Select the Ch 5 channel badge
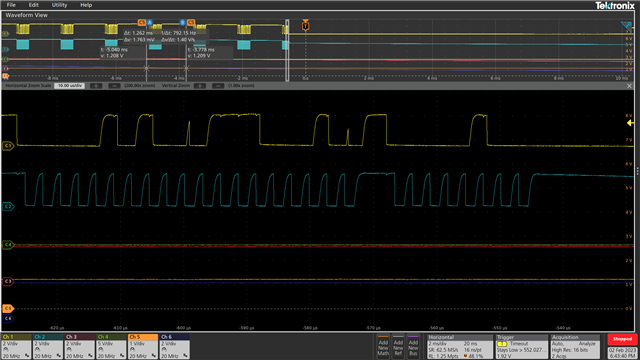Viewport: 640px width, 360px height. click(x=142, y=347)
